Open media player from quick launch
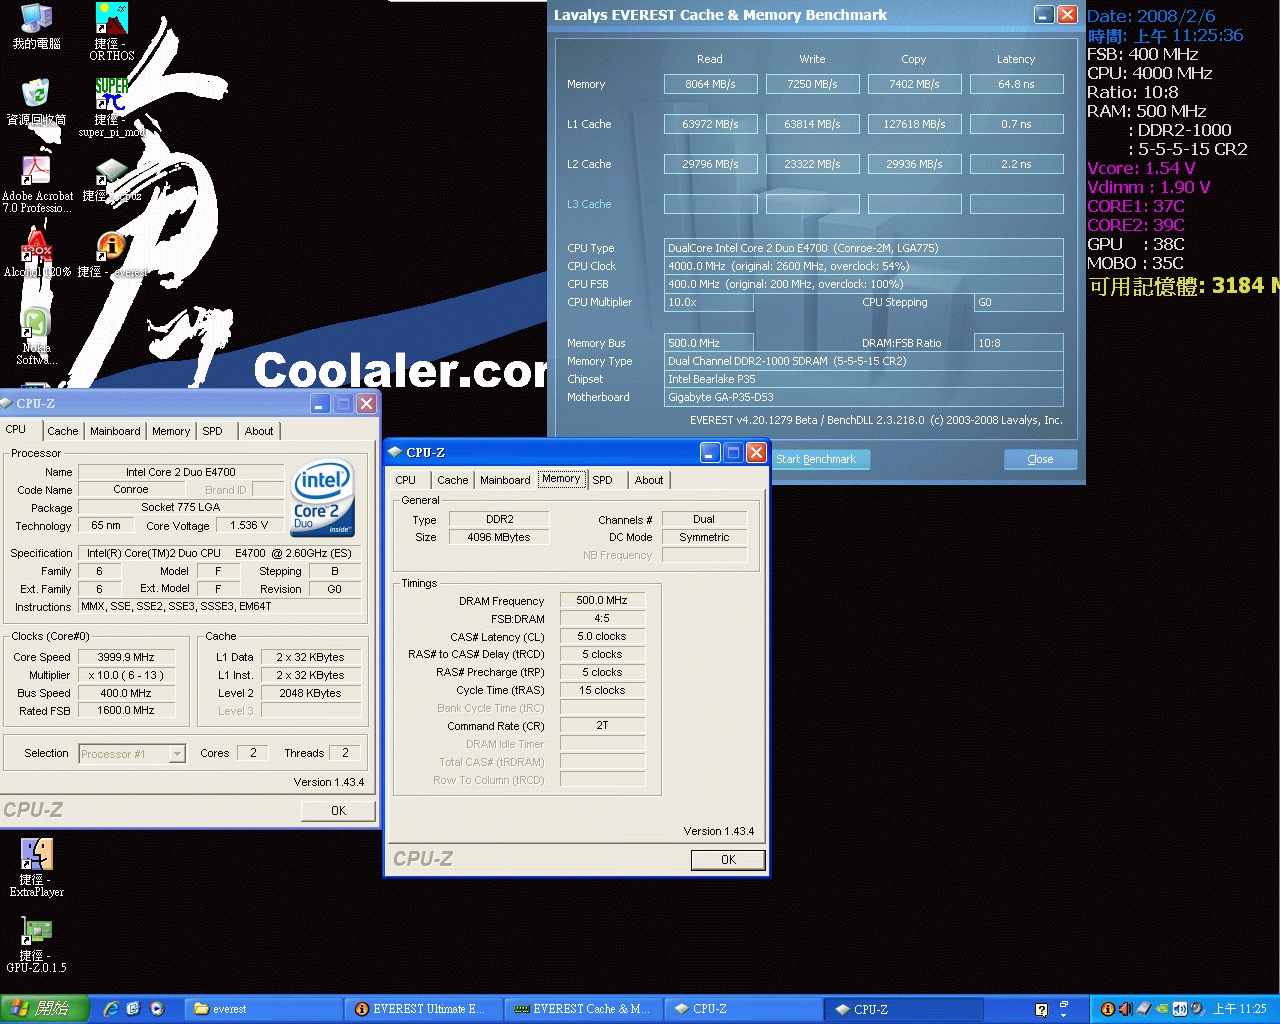The height and width of the screenshot is (1024, 1280). coord(157,1009)
